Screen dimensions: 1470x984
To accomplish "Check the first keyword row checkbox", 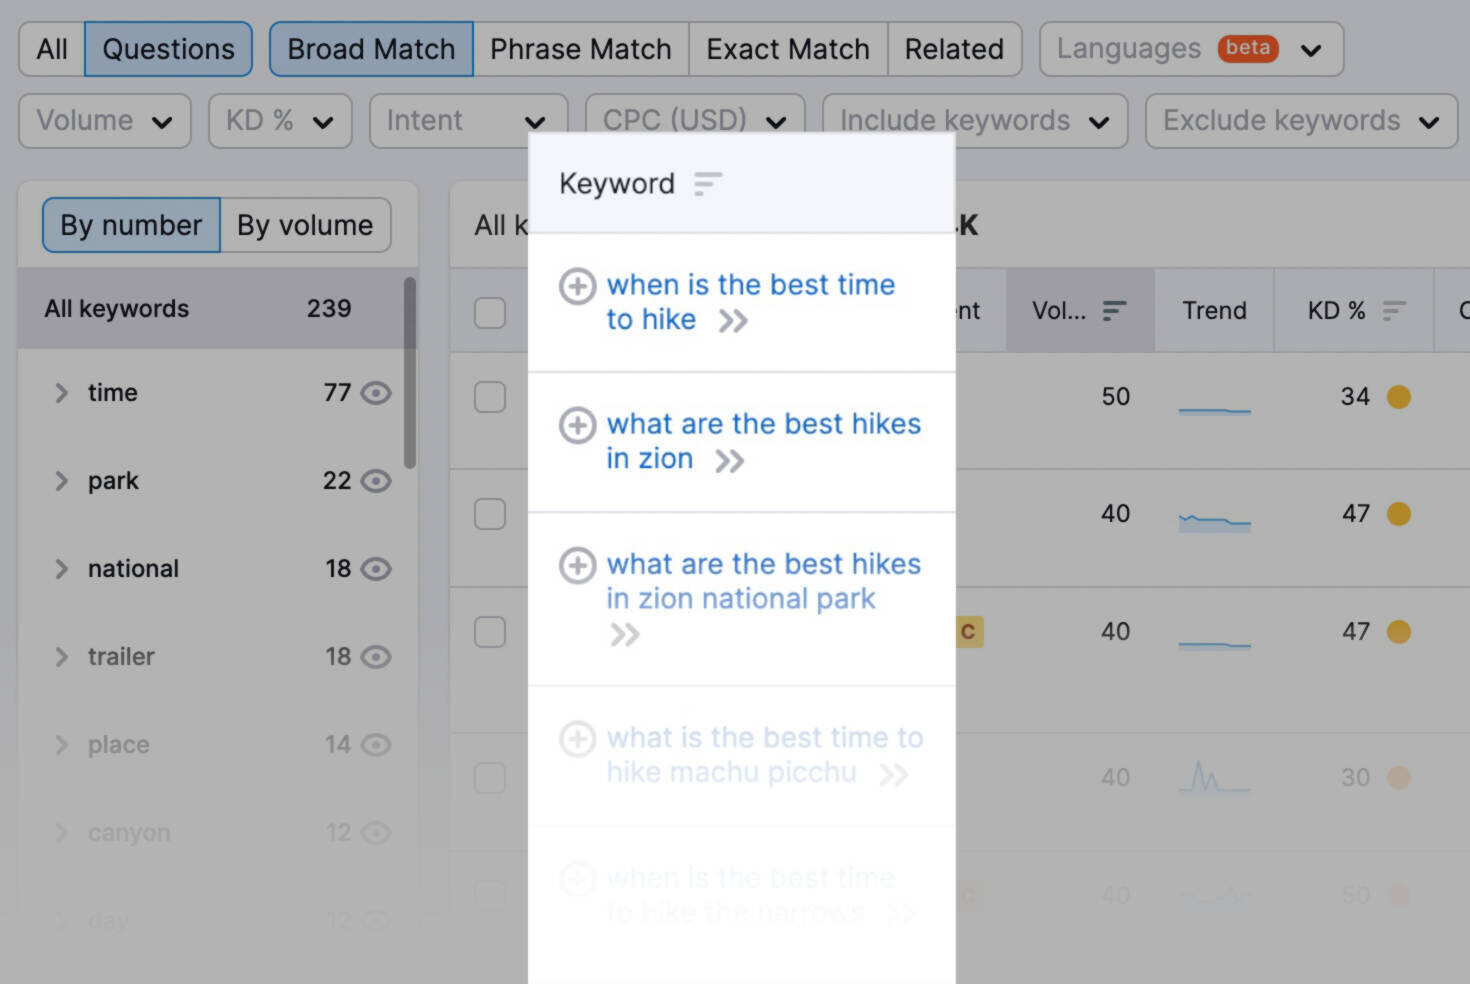I will [489, 397].
